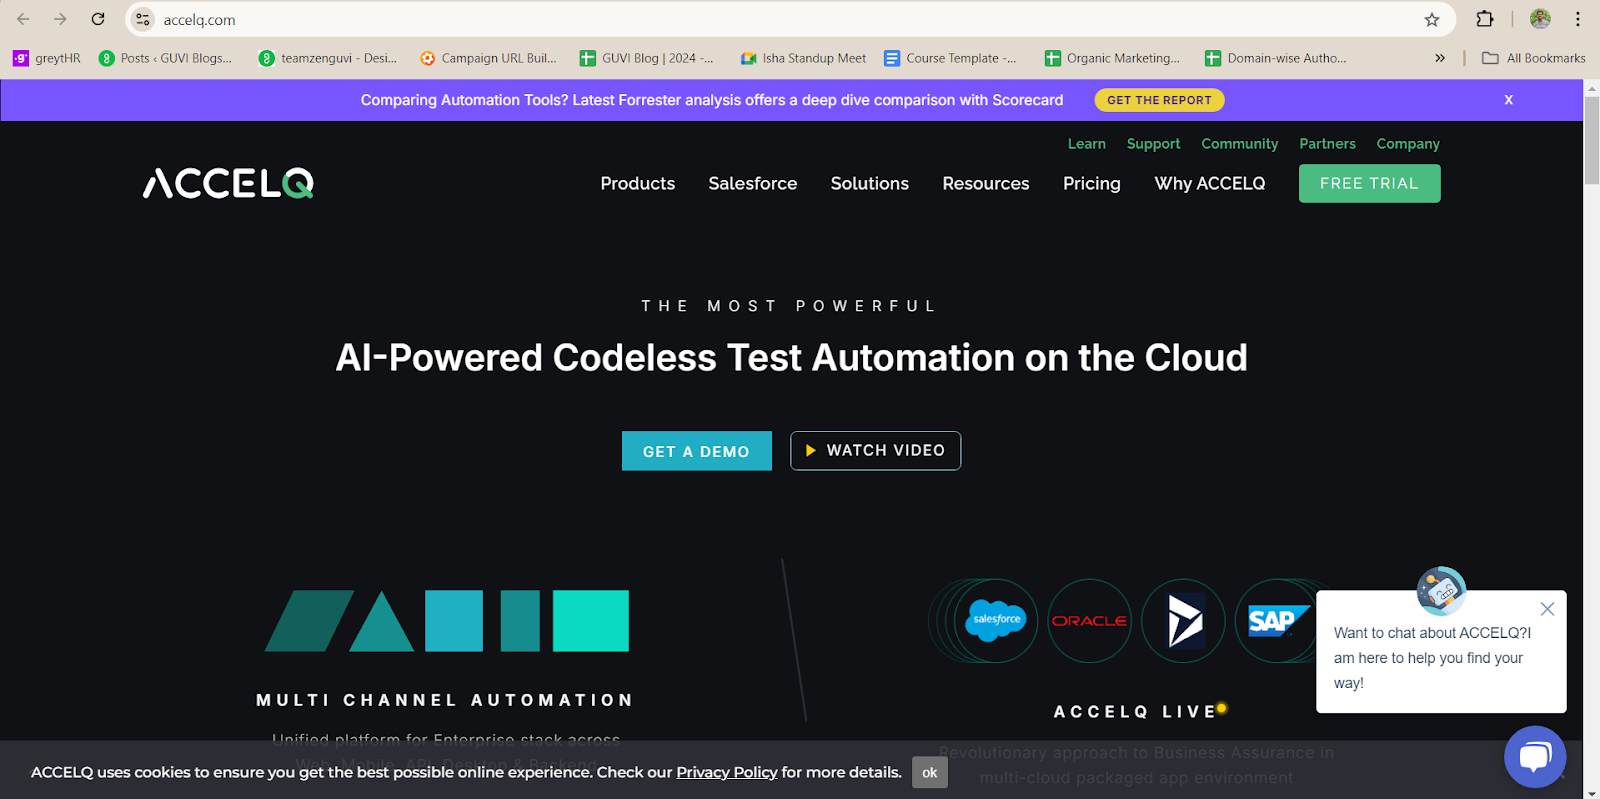1600x799 pixels.
Task: Open Campaign URL Builder bookmark
Action: coord(488,58)
